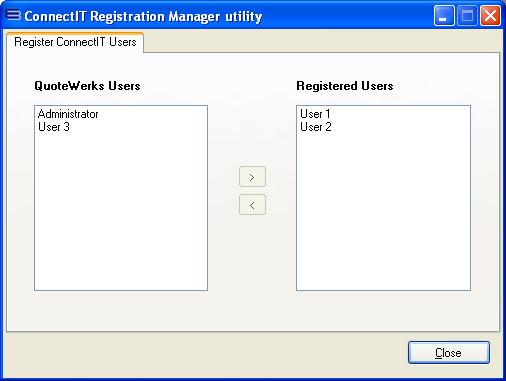Click the ConnectIT app icon in title bar

[13, 15]
